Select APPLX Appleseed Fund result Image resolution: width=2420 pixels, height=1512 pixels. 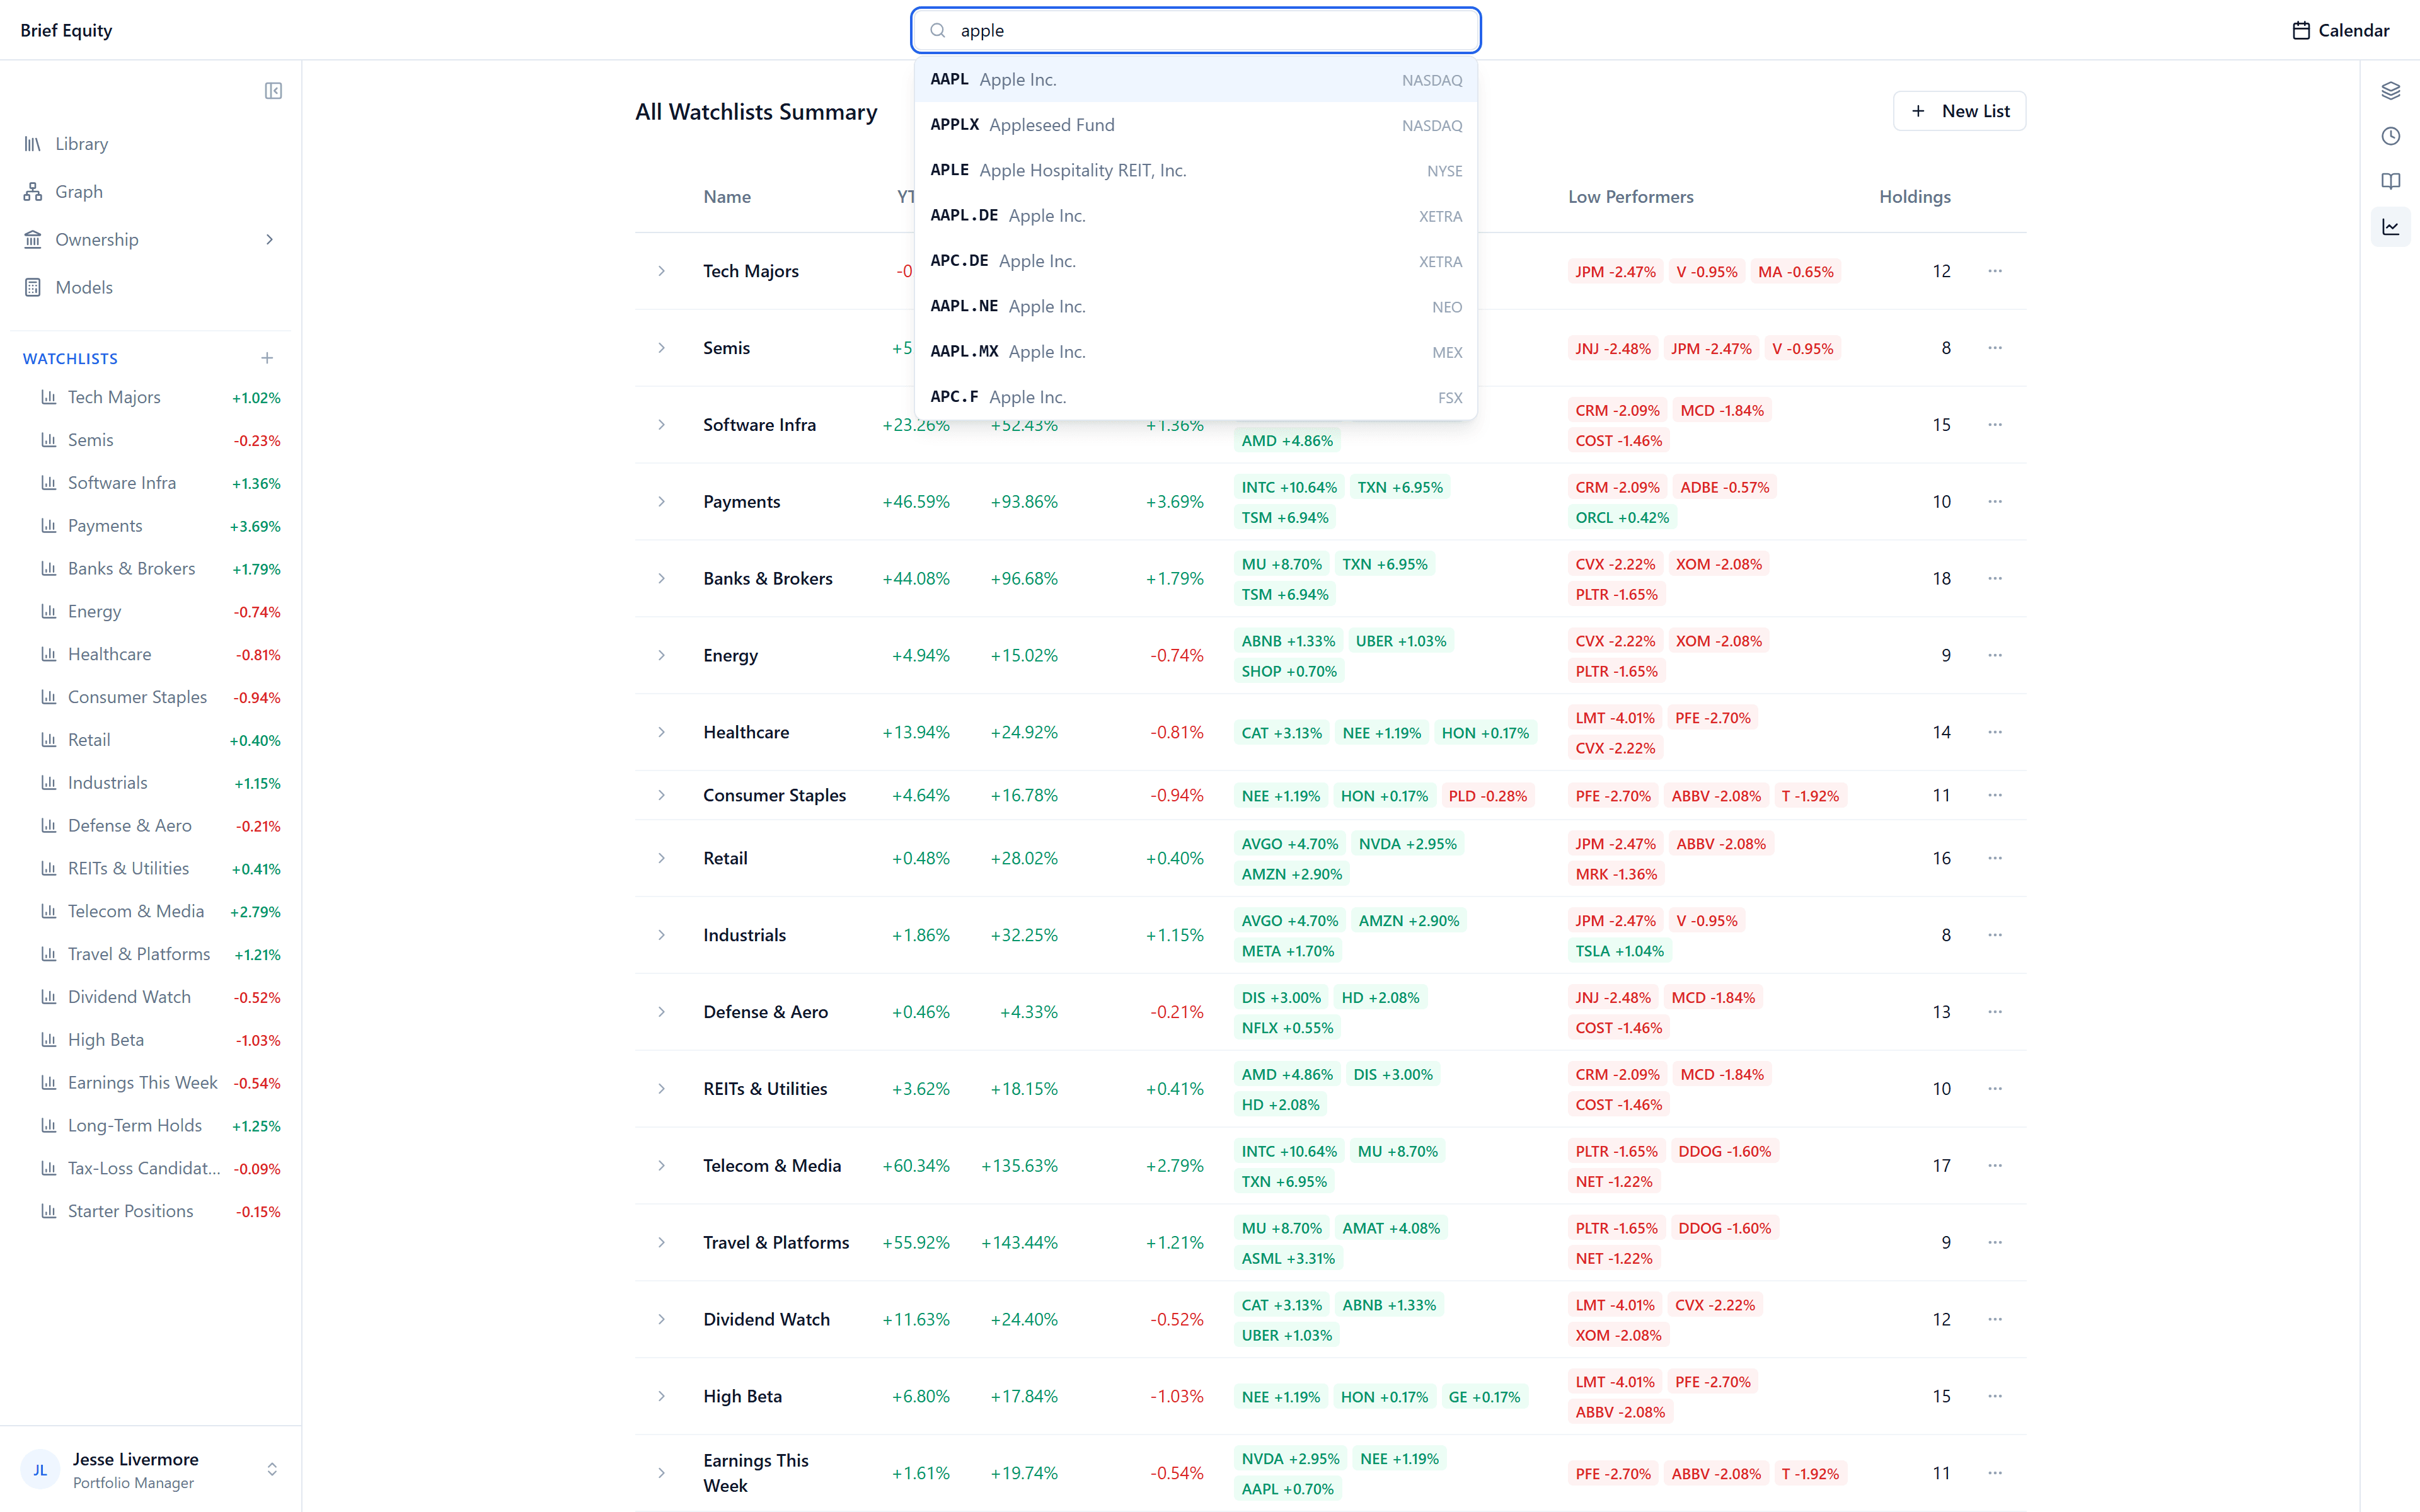click(x=1195, y=125)
